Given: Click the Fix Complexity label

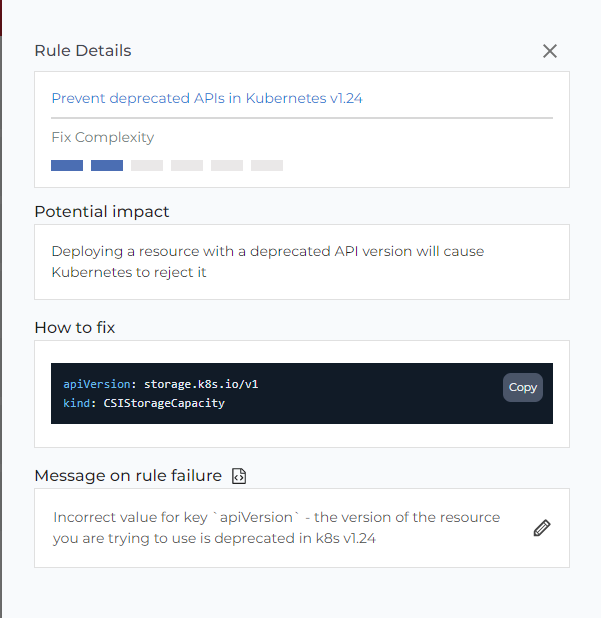Looking at the screenshot, I should point(103,137).
